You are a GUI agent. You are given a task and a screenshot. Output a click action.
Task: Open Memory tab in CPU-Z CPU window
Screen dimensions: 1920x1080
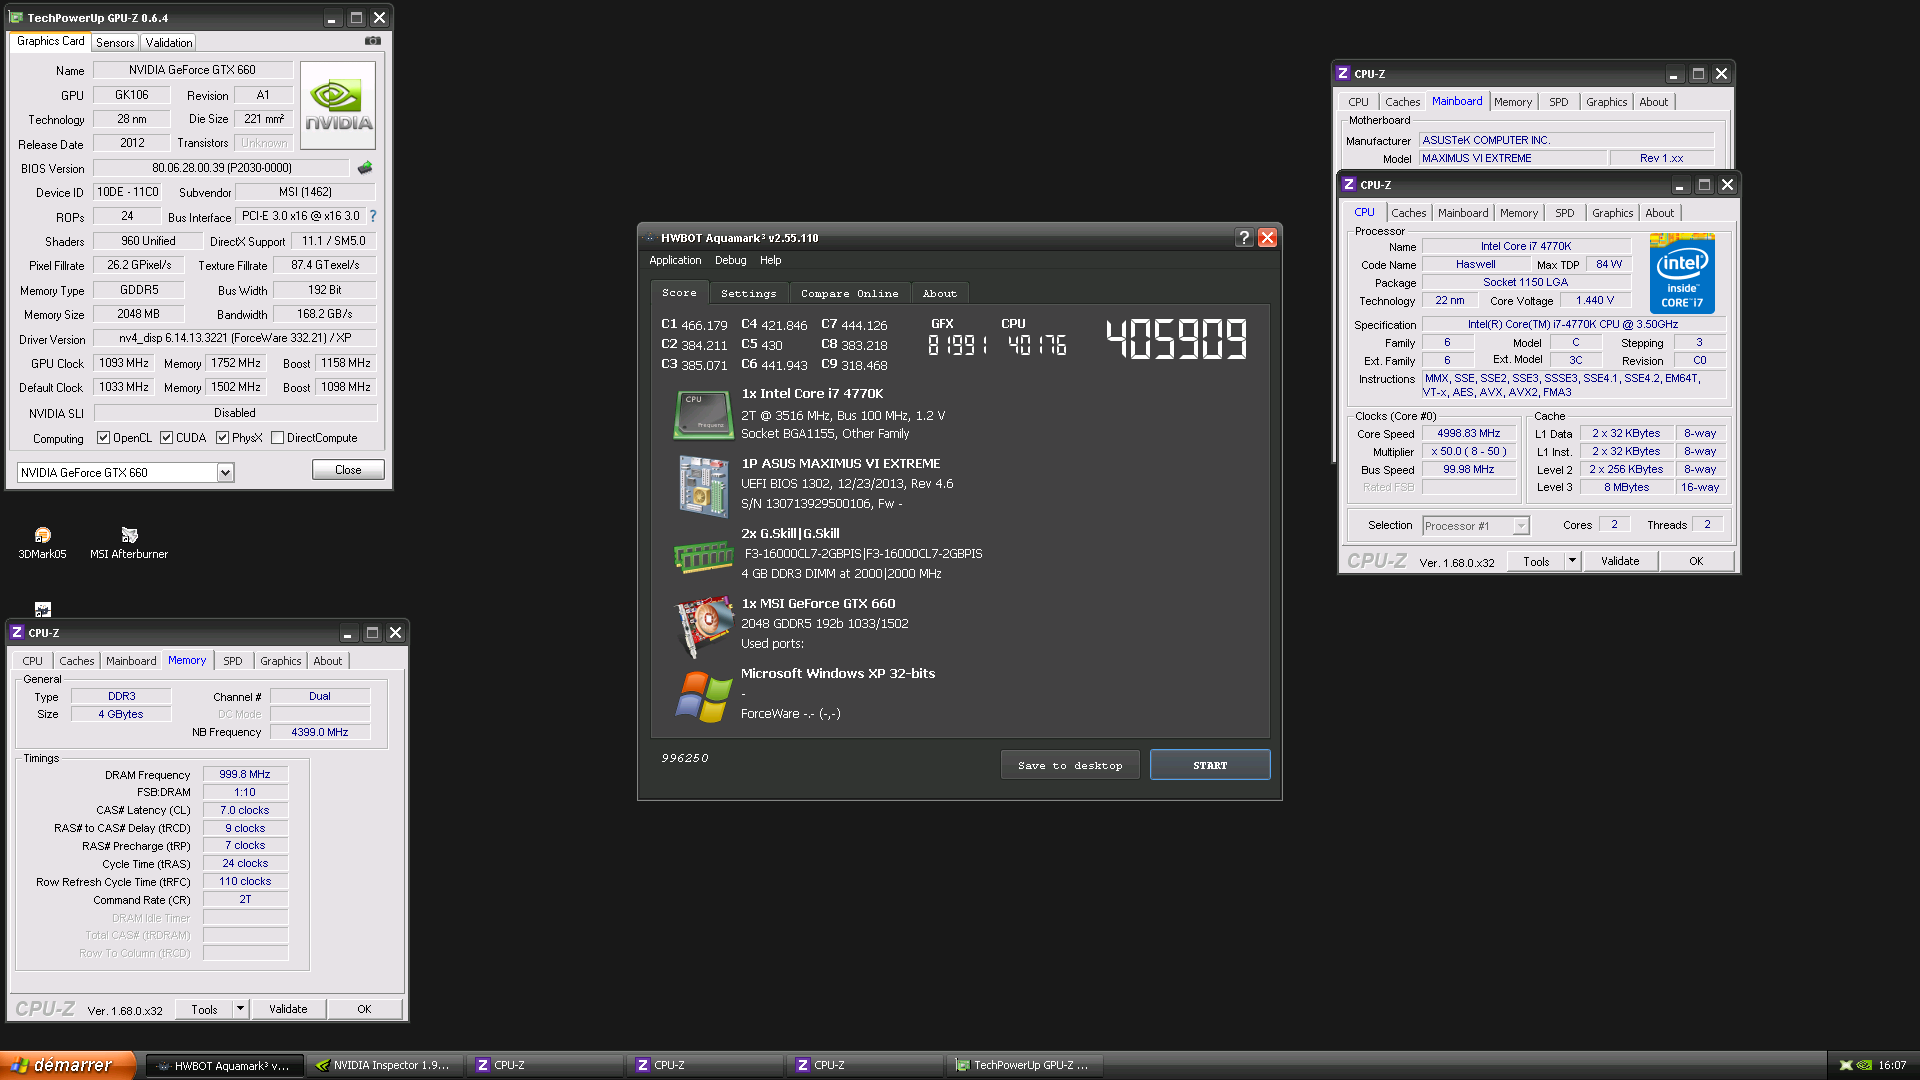click(x=1518, y=213)
